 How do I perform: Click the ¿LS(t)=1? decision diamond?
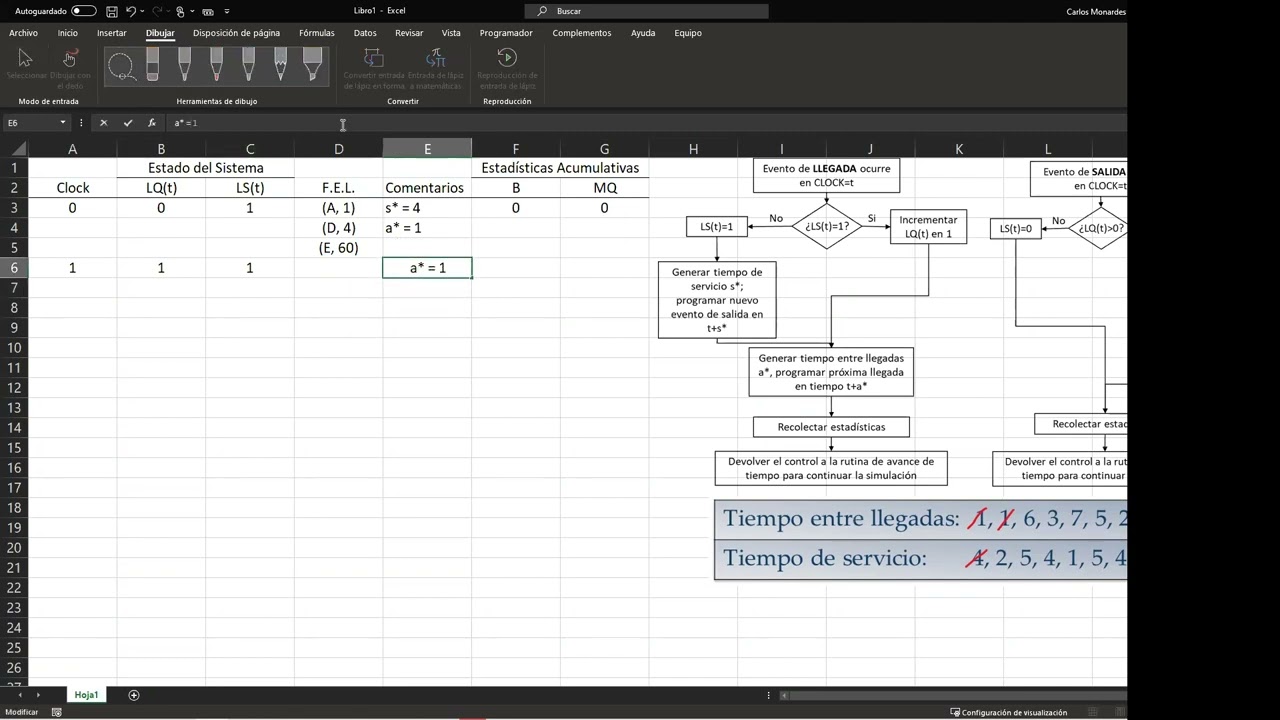pos(827,227)
